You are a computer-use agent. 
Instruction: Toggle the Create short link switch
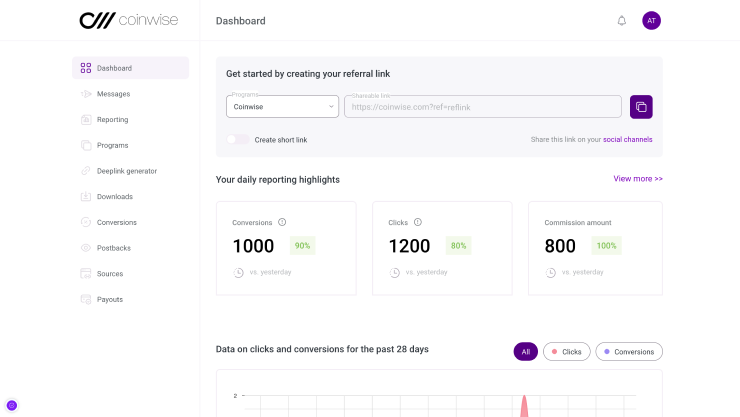click(x=238, y=140)
